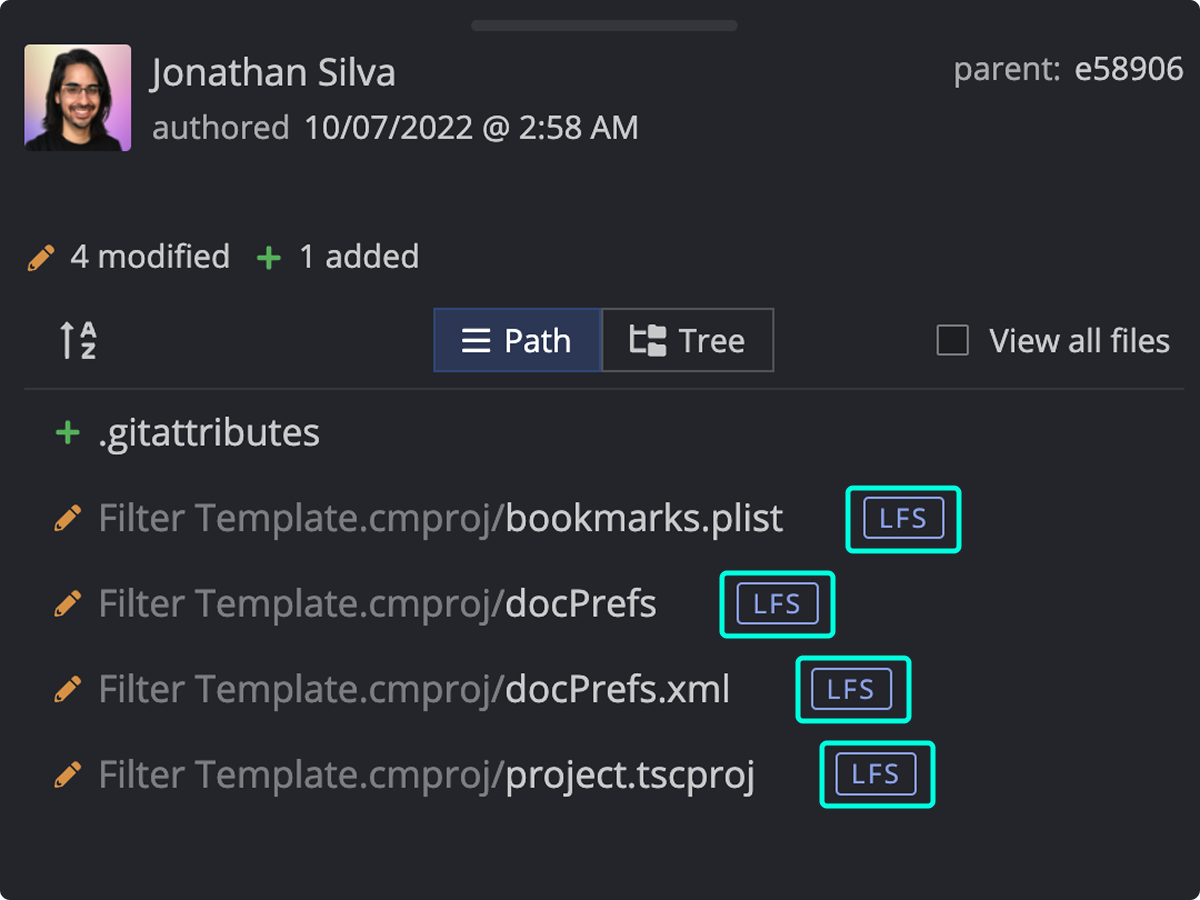
Task: Click Jonathan Silva's profile picture
Action: tap(77, 97)
